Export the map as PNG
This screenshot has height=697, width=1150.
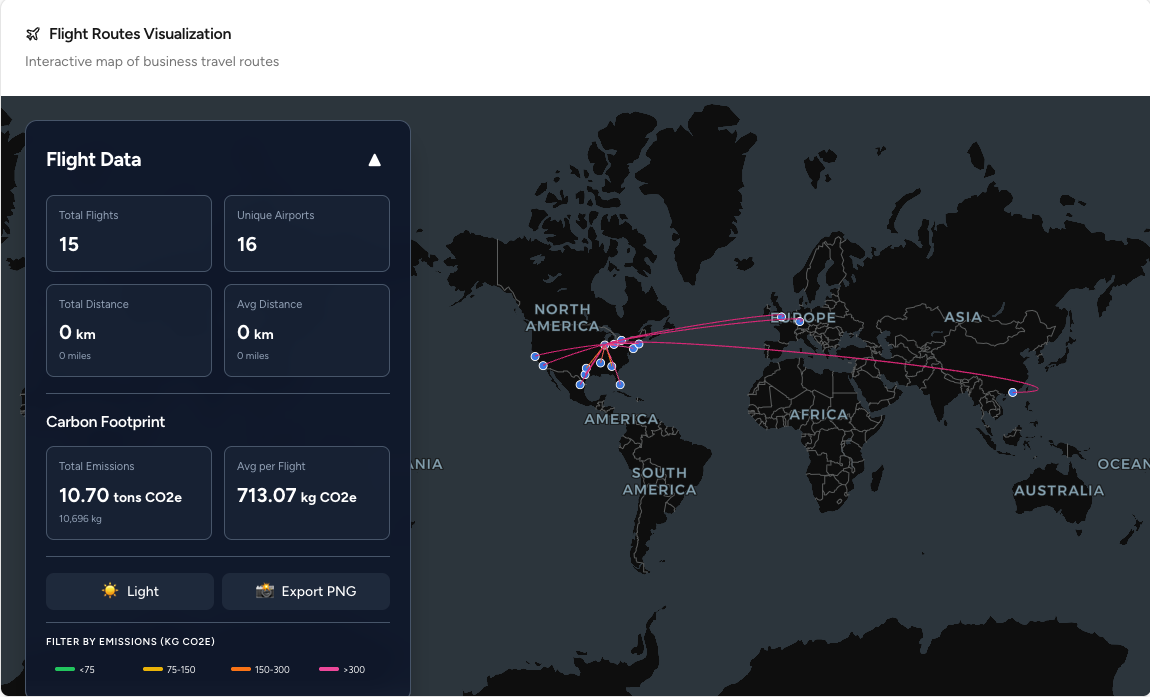coord(306,591)
